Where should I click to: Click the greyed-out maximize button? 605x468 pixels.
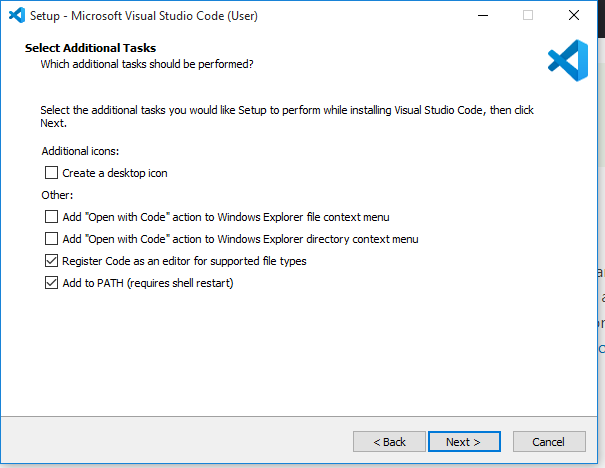point(528,15)
